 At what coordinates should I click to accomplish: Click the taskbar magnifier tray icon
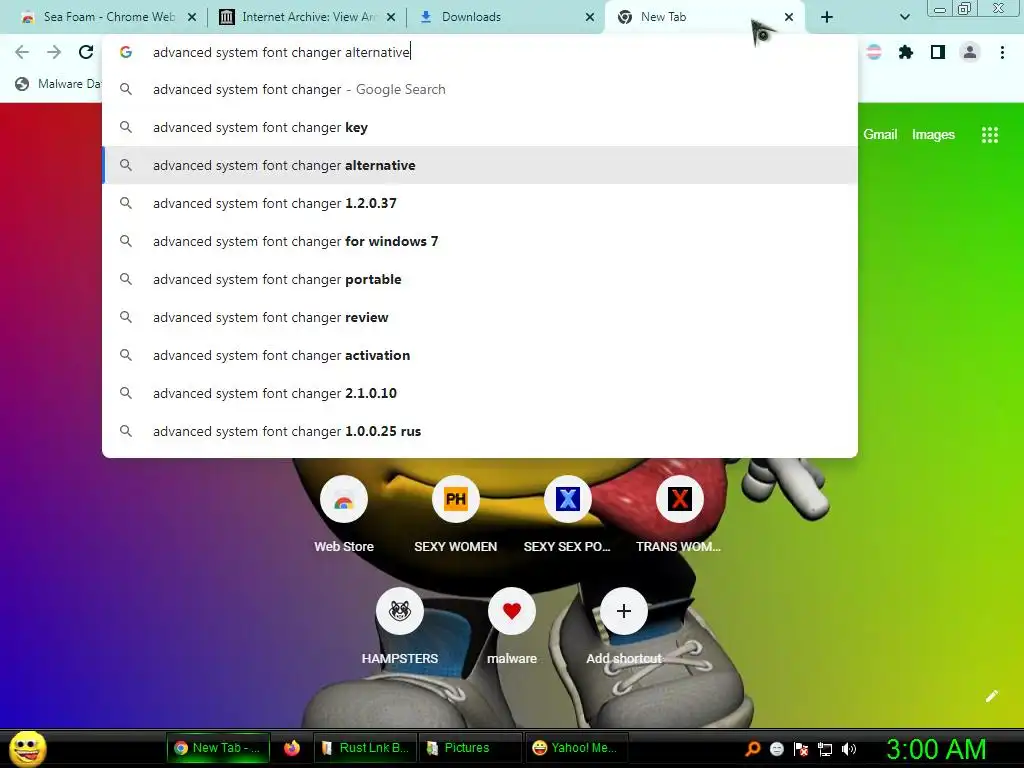(x=753, y=748)
